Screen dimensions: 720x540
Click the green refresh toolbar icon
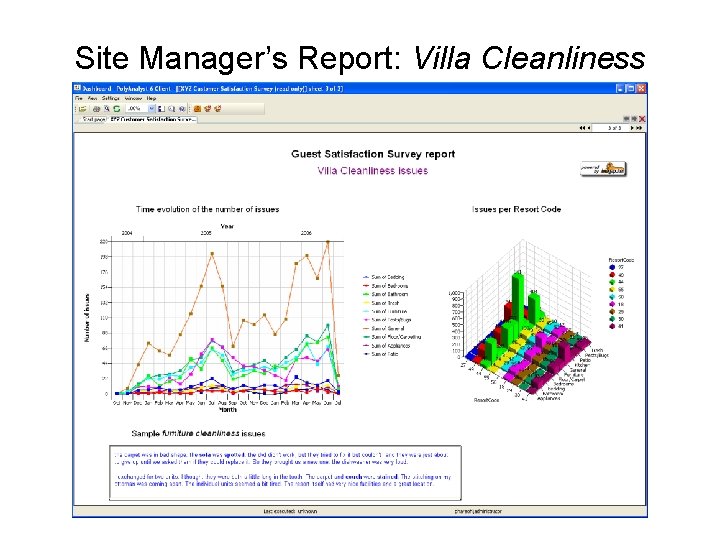tap(117, 109)
